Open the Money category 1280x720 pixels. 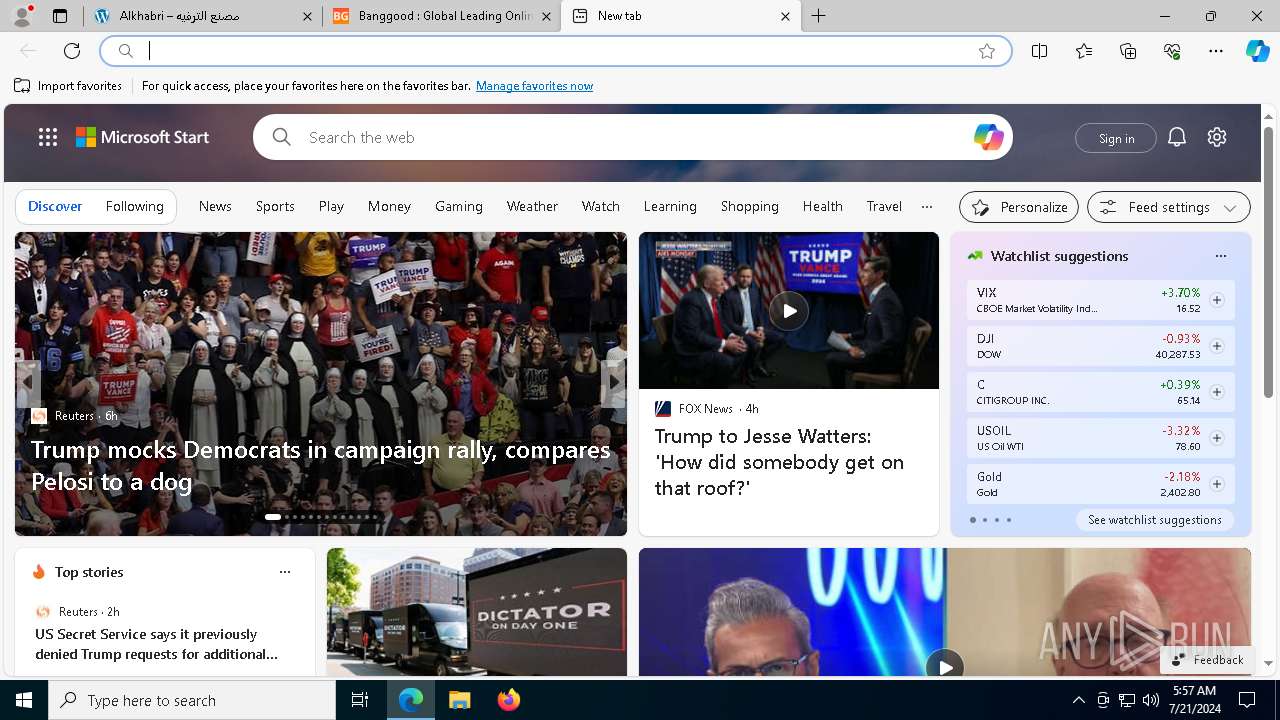point(389,206)
